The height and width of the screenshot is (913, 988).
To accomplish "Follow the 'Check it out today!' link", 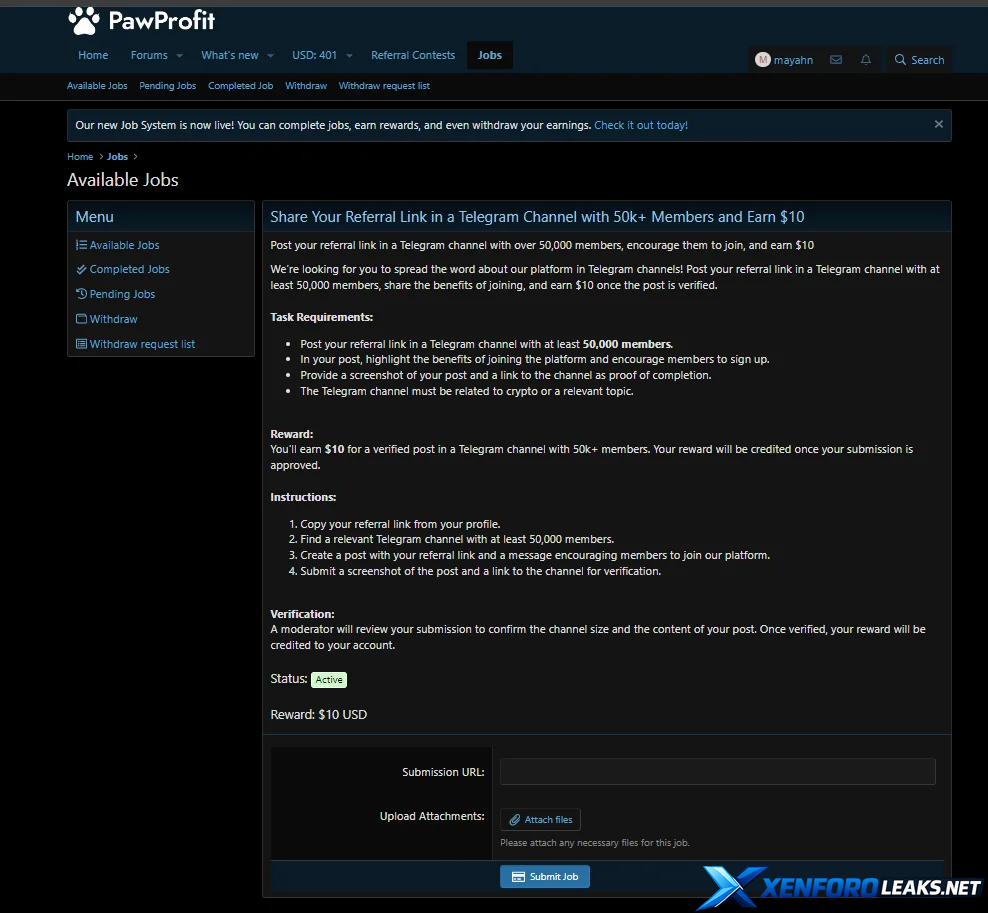I will pyautogui.click(x=640, y=125).
